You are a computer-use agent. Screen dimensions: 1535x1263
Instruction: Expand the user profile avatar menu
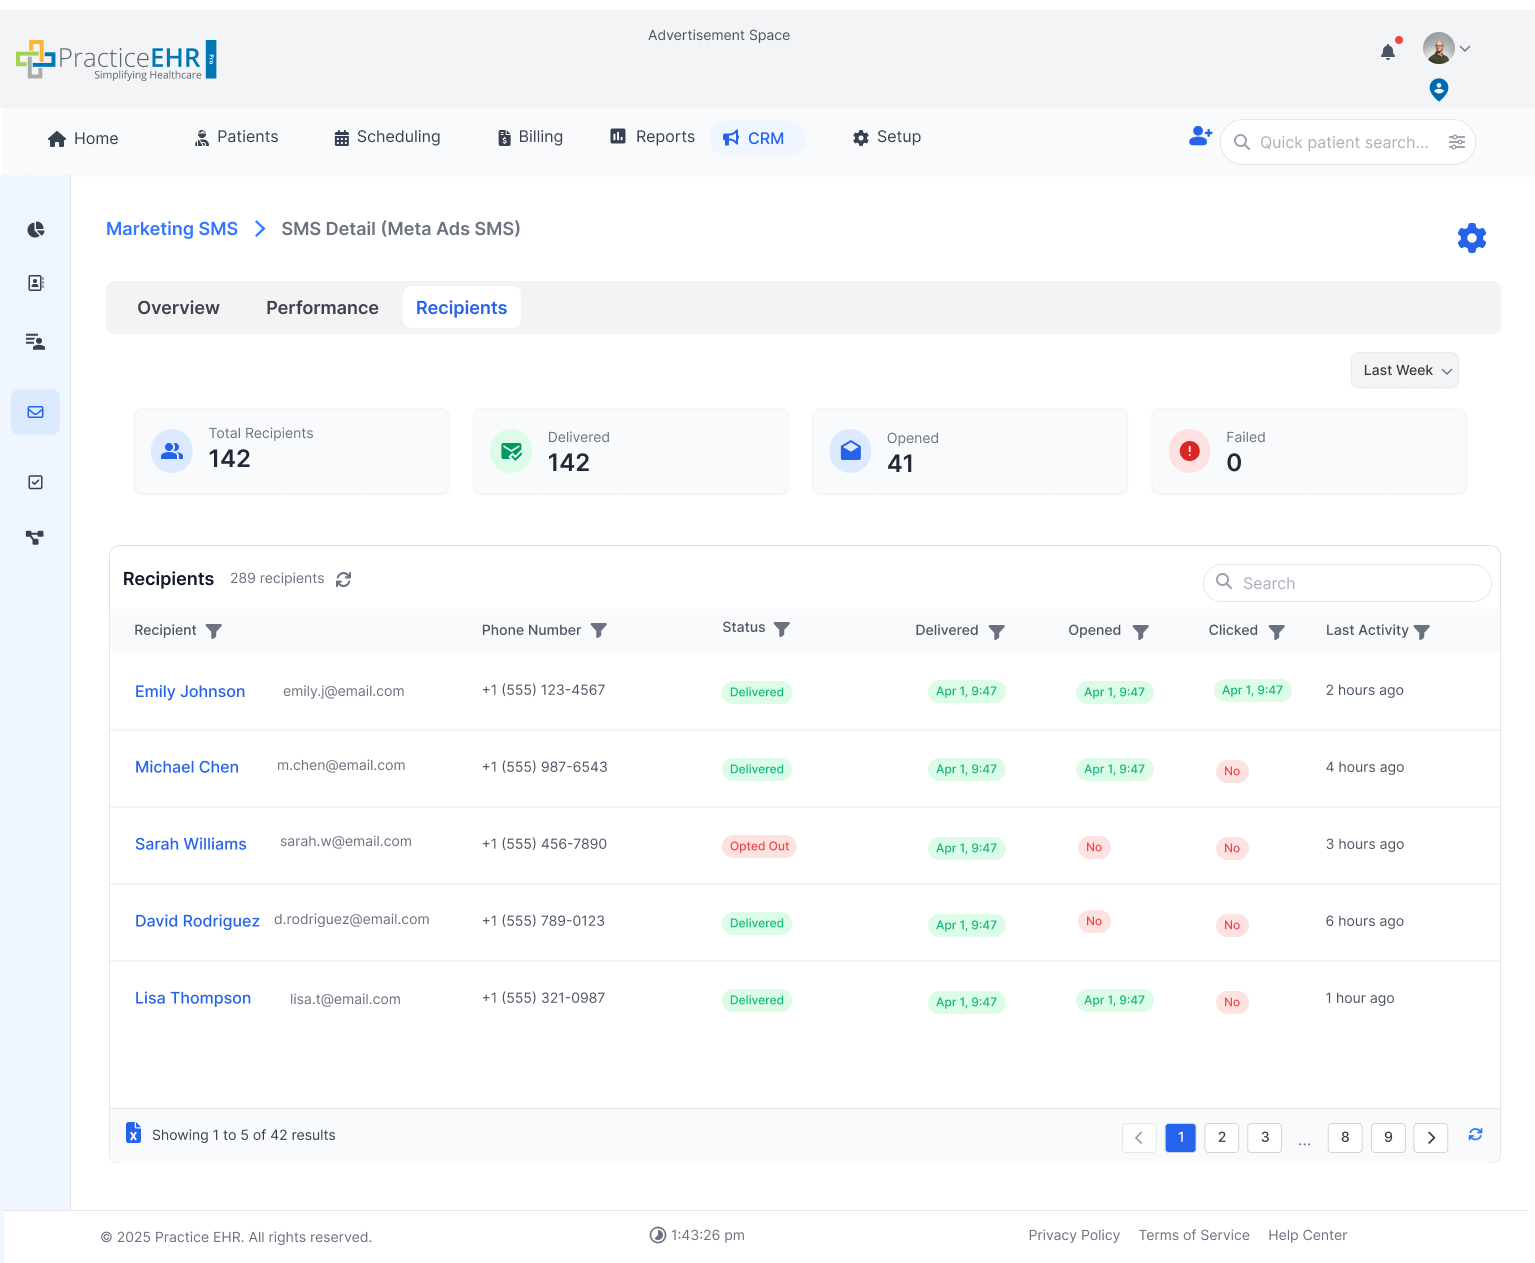point(1445,48)
